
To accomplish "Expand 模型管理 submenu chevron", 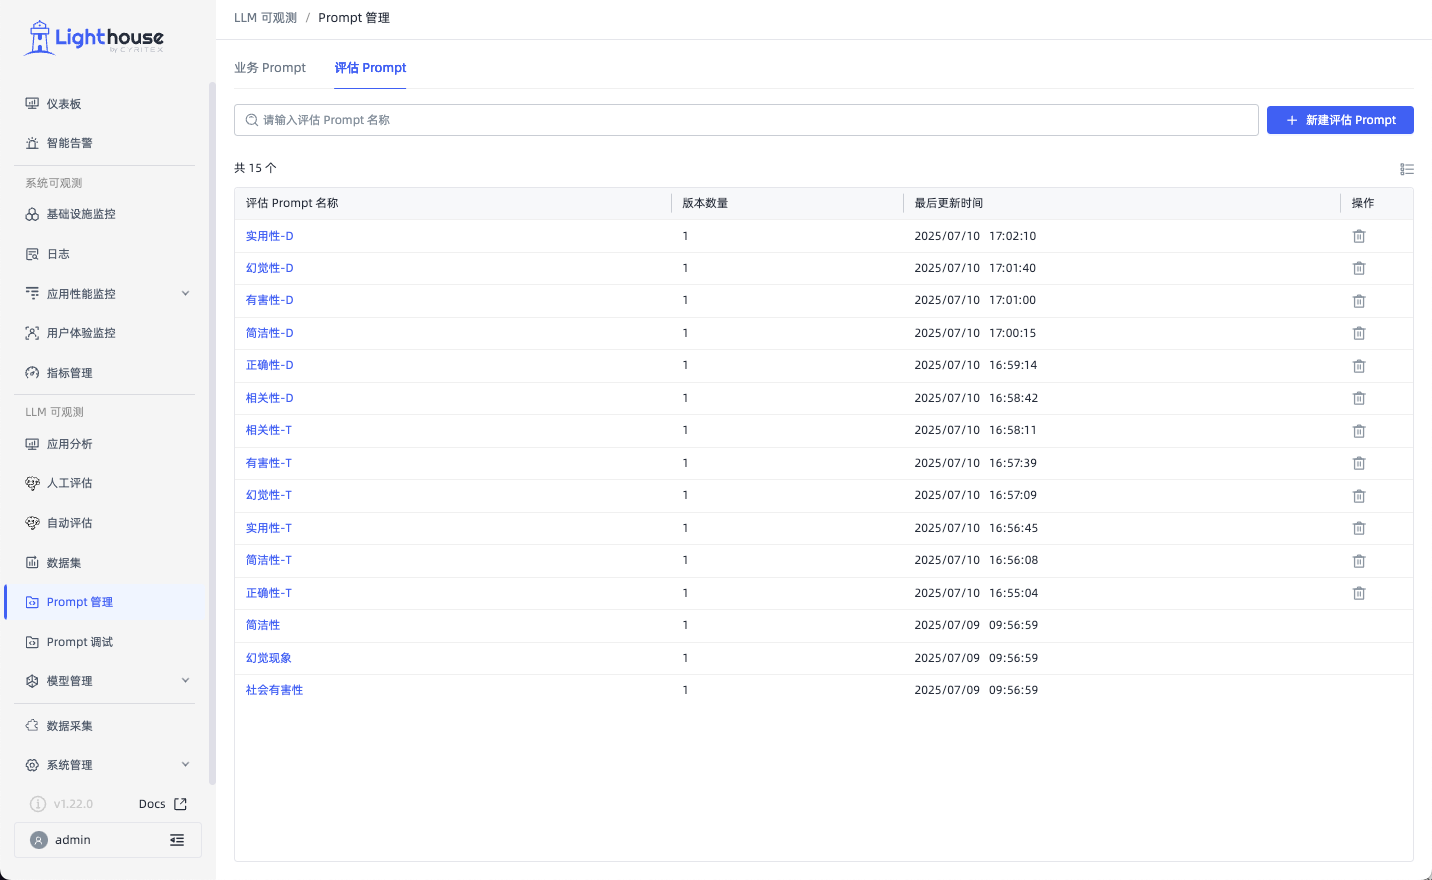I will tap(185, 681).
